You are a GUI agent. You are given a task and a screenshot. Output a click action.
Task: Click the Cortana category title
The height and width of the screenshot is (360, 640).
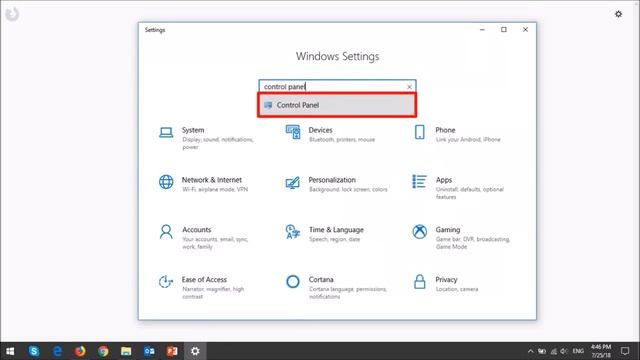(x=321, y=280)
